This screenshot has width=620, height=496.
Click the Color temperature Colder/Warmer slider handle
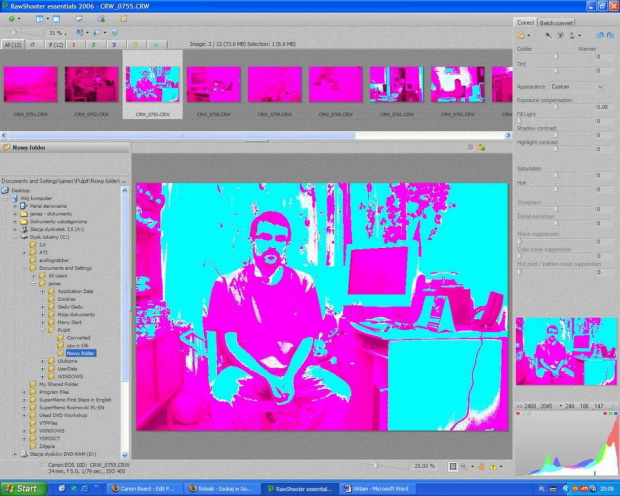point(556,56)
